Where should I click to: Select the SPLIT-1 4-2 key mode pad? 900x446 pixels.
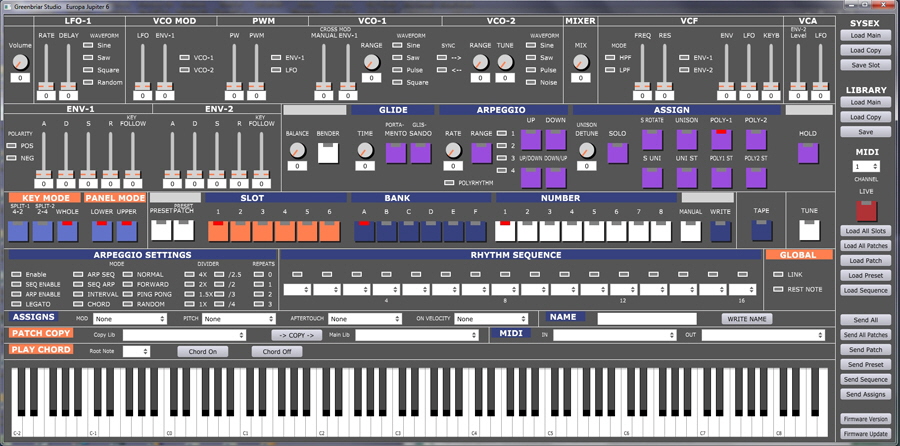[x=18, y=231]
